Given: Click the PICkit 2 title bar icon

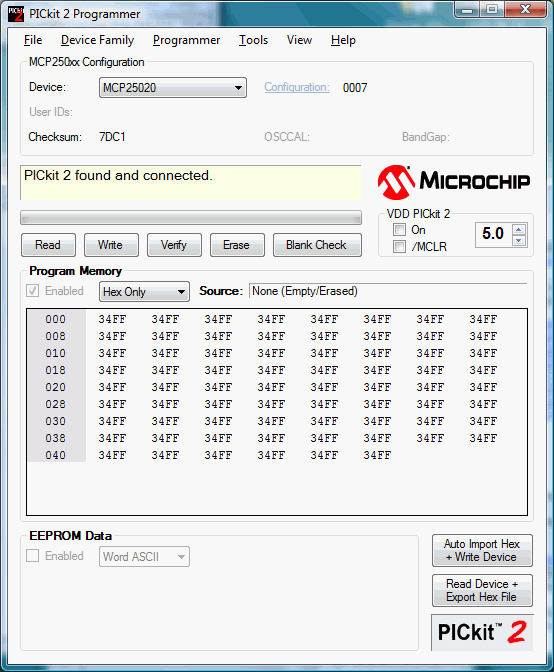Looking at the screenshot, I should 16,14.
